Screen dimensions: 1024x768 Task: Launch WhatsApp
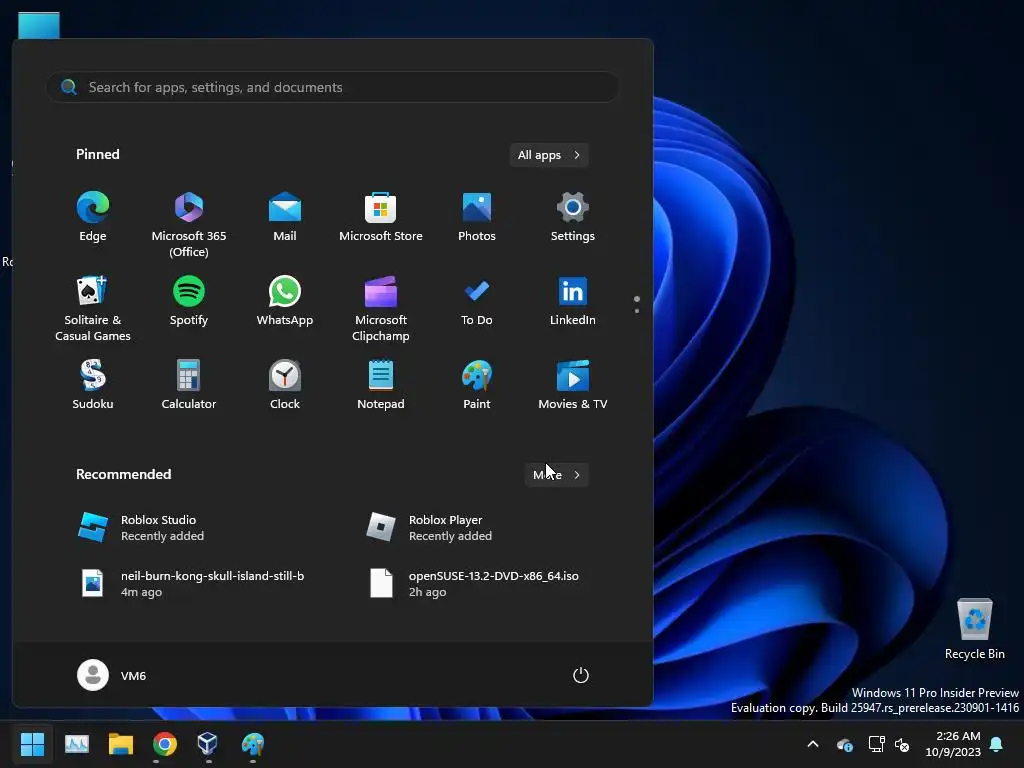pyautogui.click(x=285, y=302)
